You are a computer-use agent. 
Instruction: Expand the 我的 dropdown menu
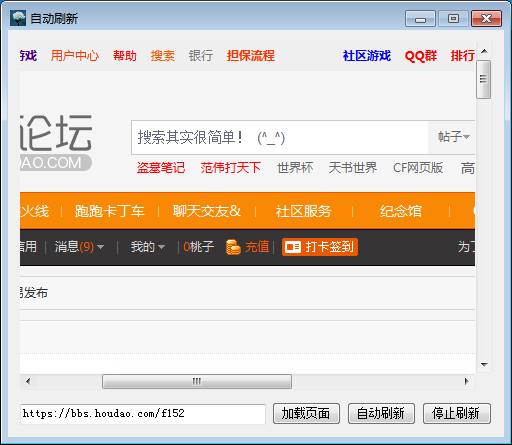point(148,247)
